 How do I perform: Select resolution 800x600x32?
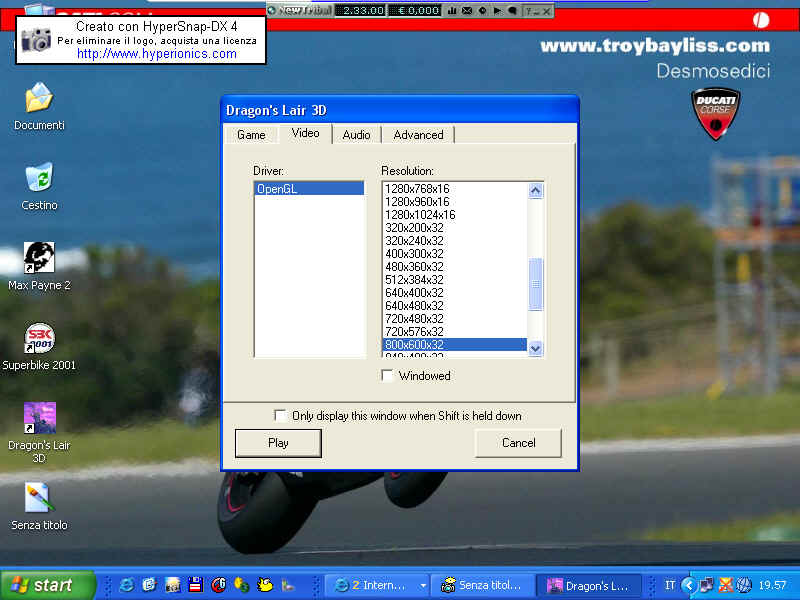455,345
